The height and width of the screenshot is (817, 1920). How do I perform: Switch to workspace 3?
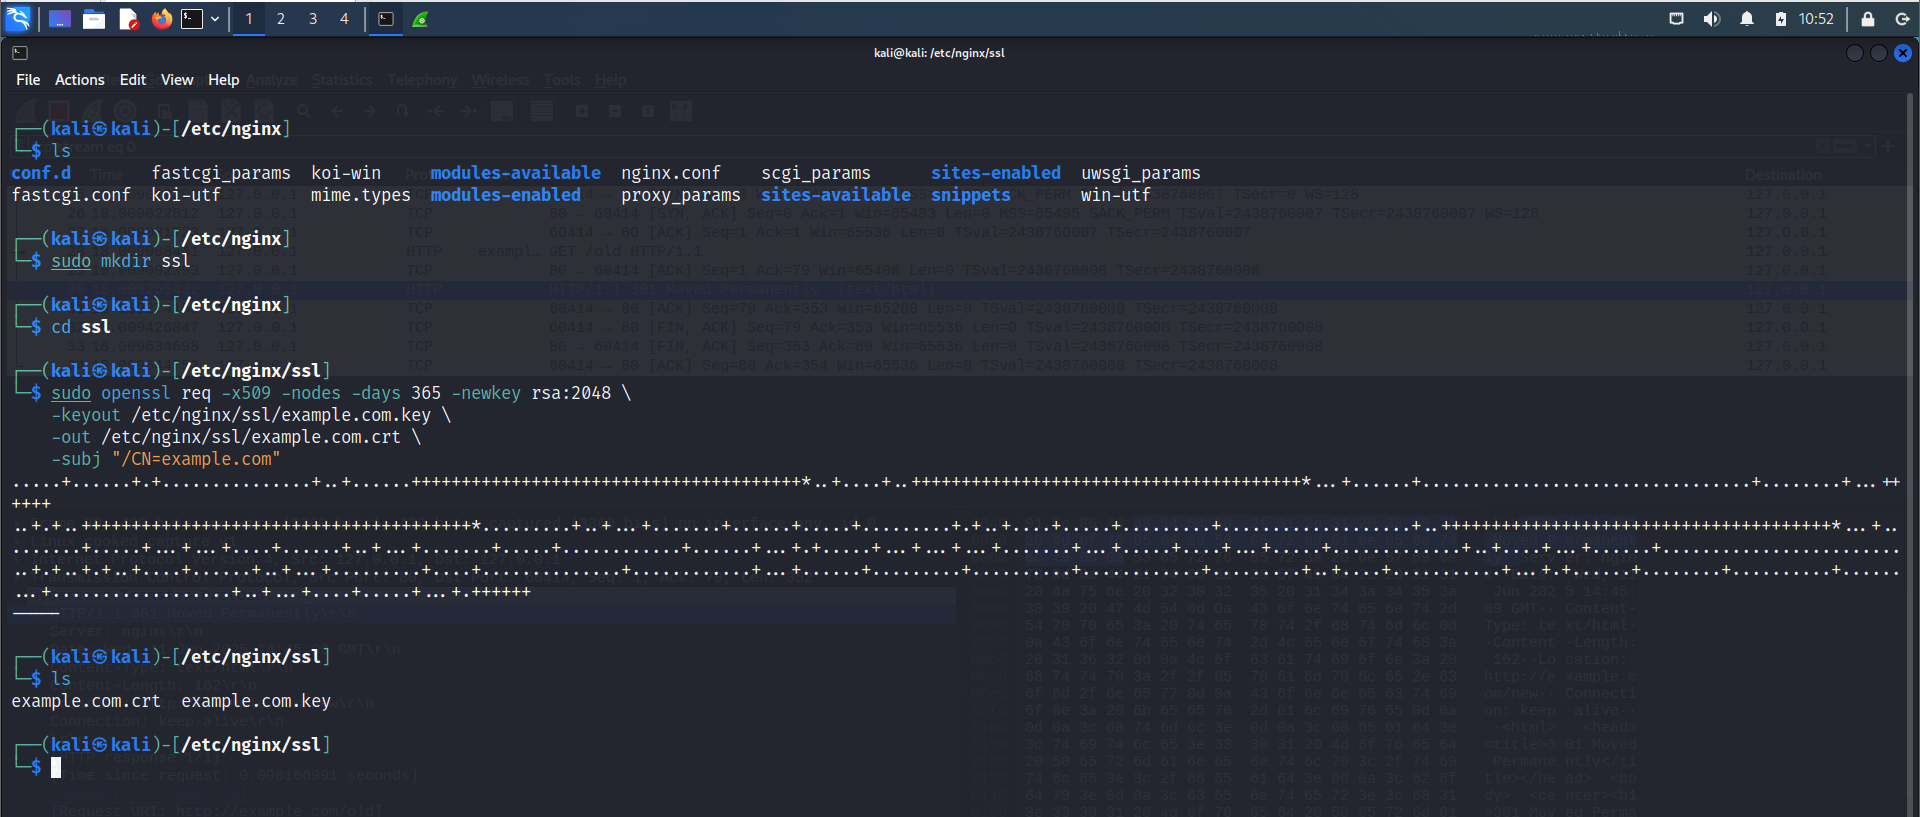[313, 19]
